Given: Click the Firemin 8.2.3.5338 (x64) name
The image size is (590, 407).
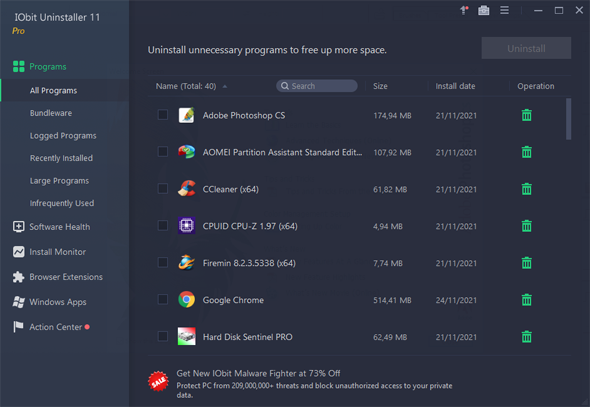Looking at the screenshot, I should point(249,263).
